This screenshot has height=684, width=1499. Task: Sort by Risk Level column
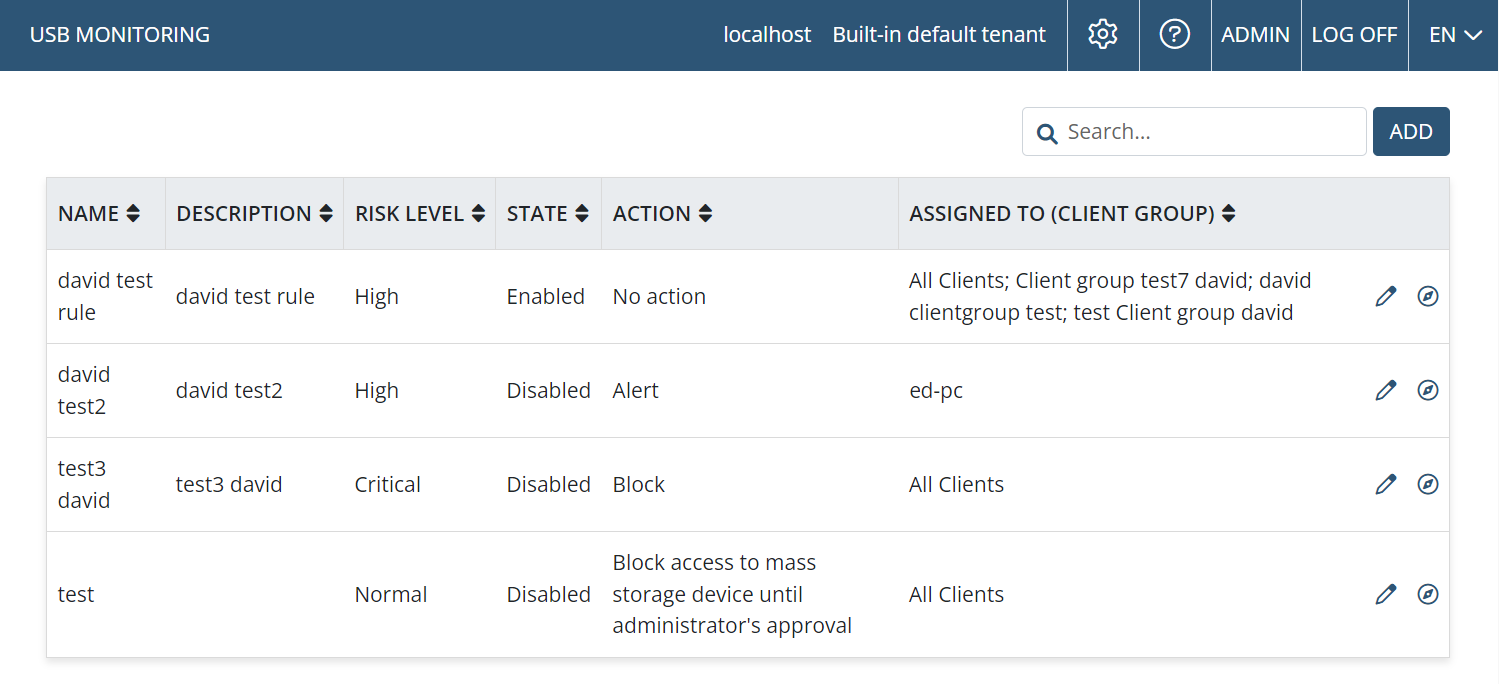pyautogui.click(x=478, y=214)
